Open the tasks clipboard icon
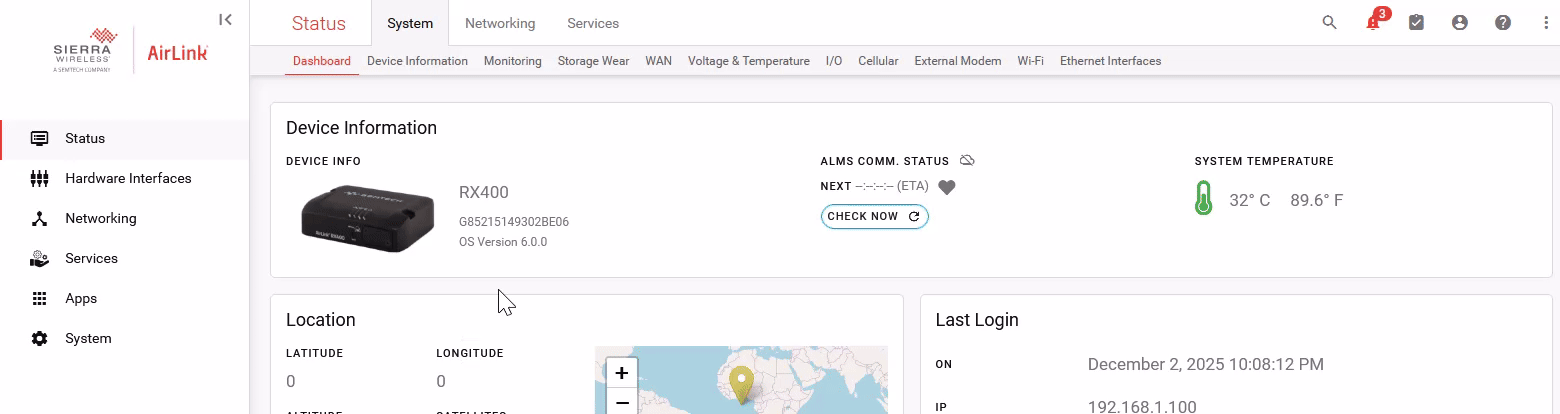Viewport: 1560px width, 414px height. [x=1416, y=23]
